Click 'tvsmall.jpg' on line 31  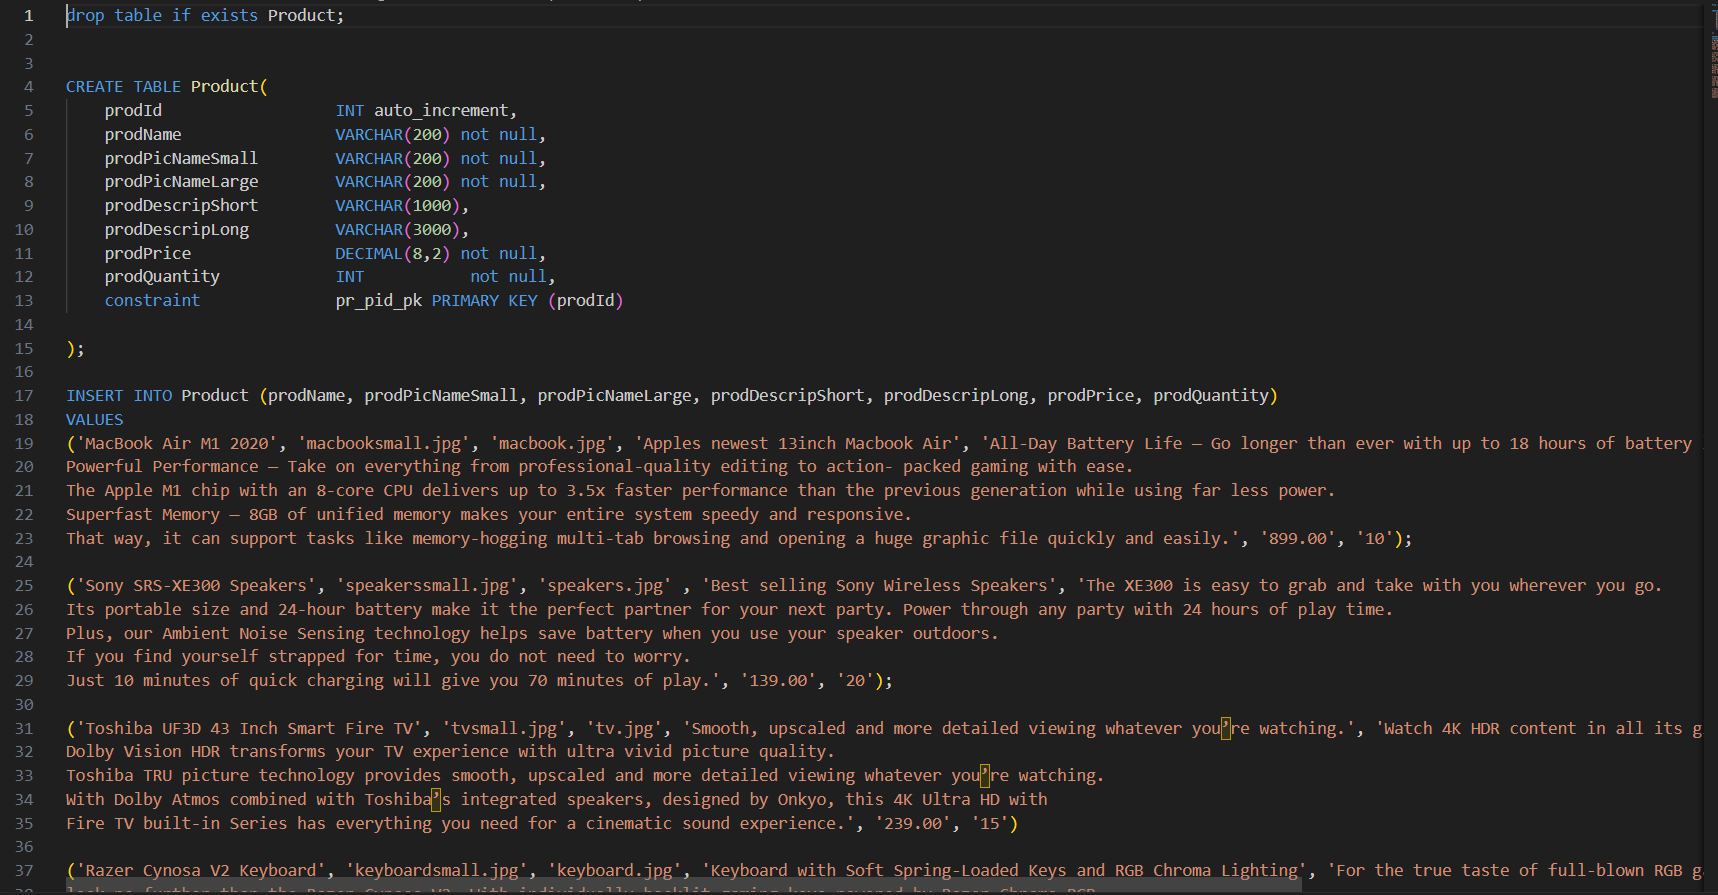point(504,729)
